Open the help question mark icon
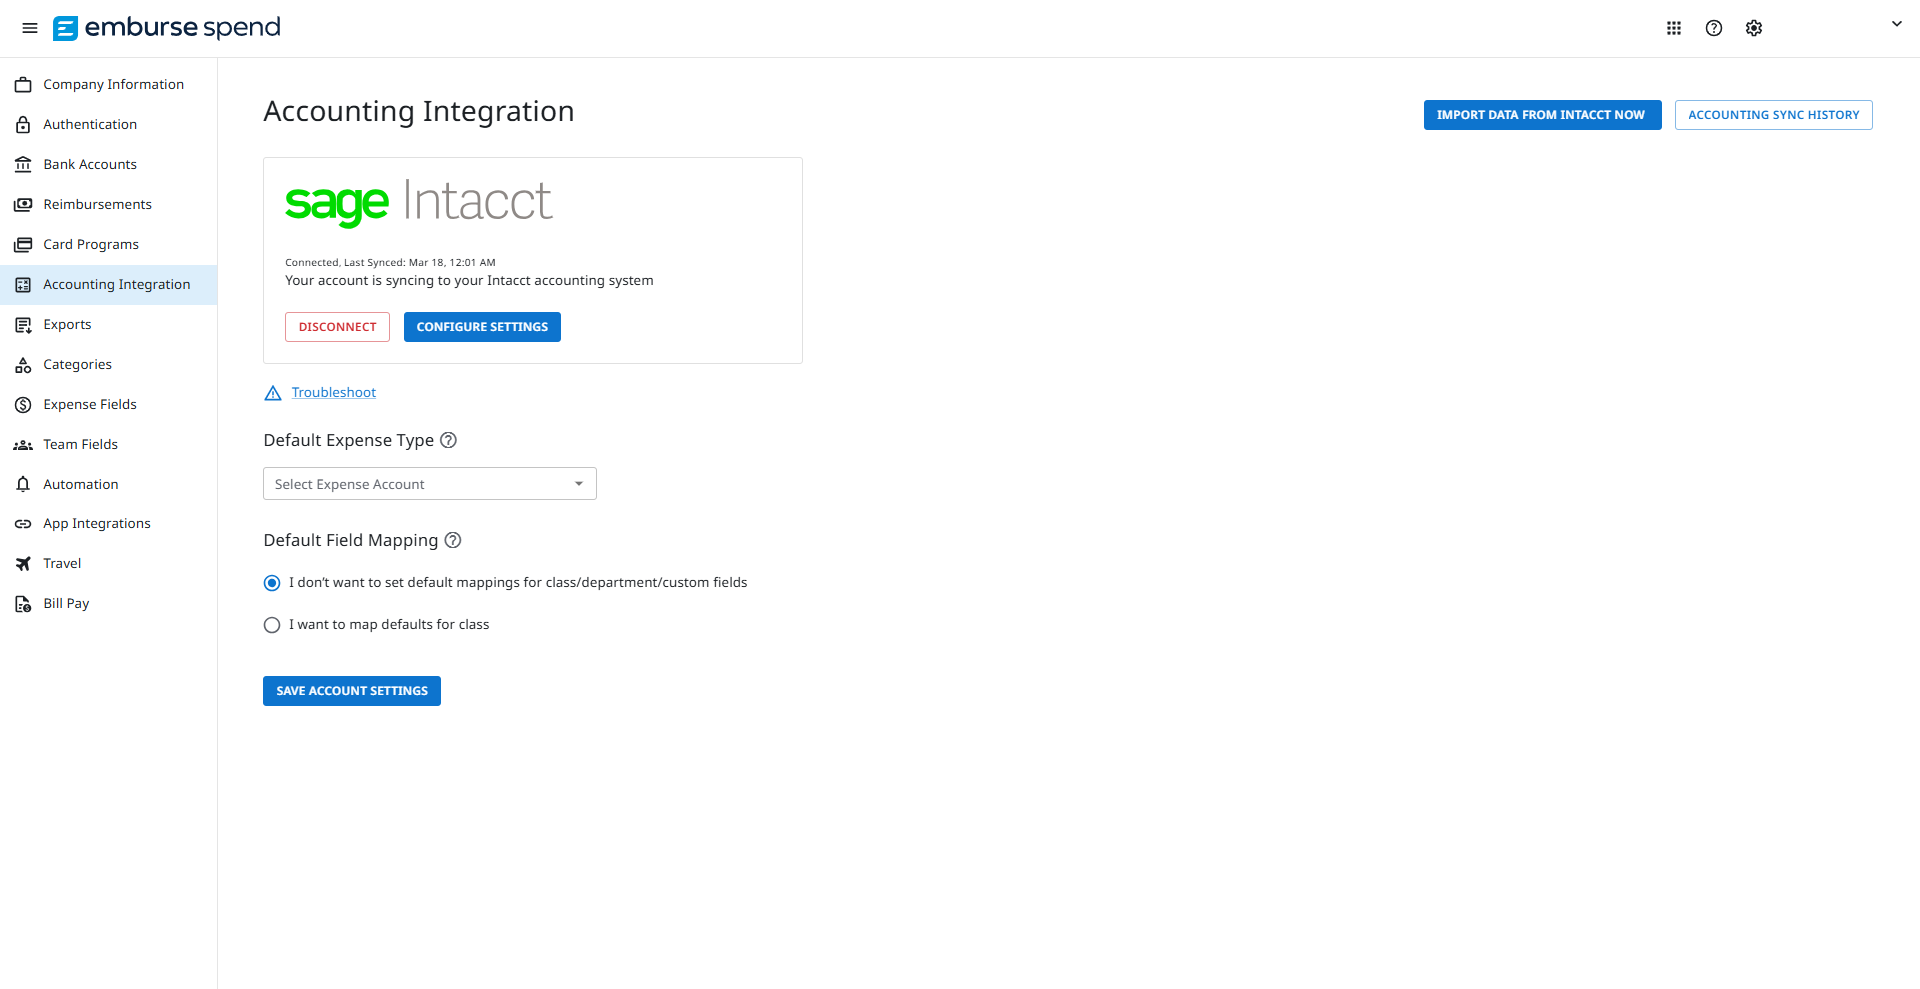The image size is (1920, 989). [1714, 28]
